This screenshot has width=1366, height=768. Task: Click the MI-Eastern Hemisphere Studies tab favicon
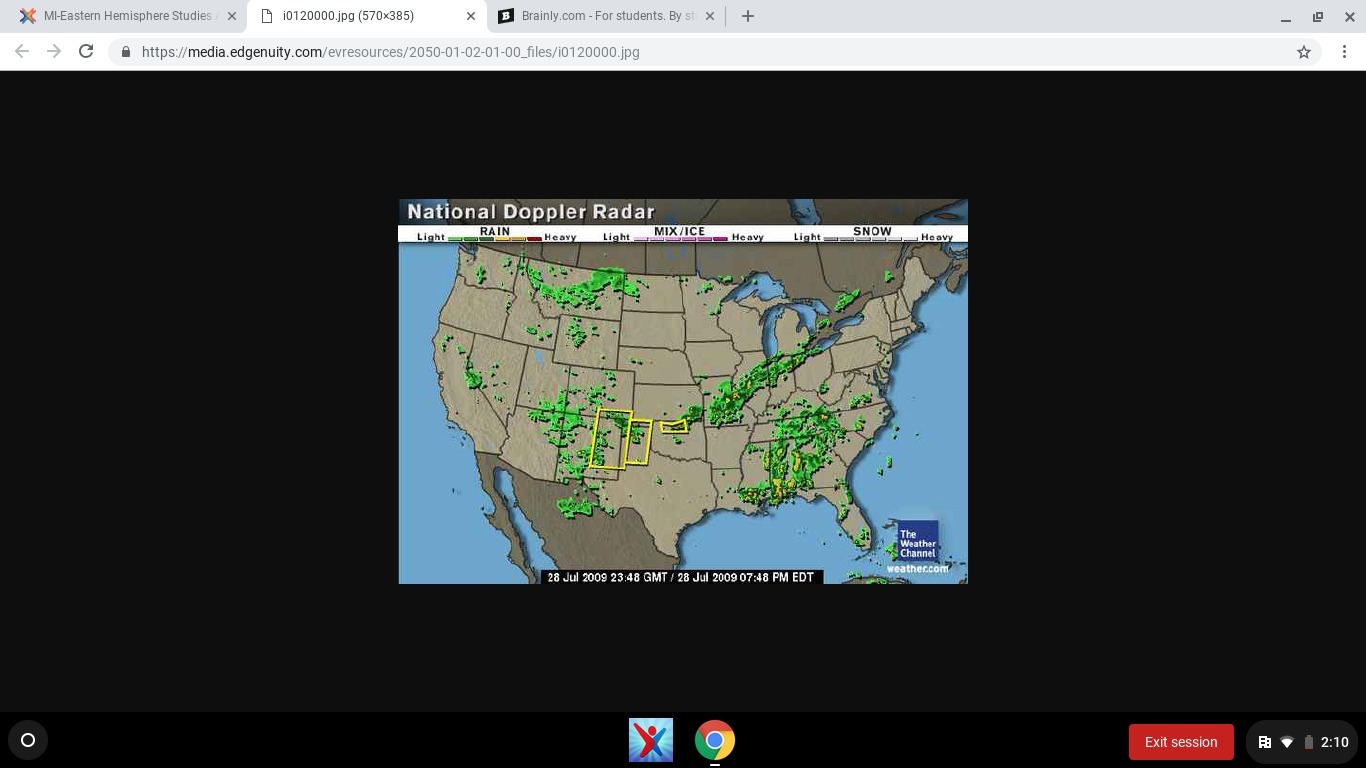28,16
